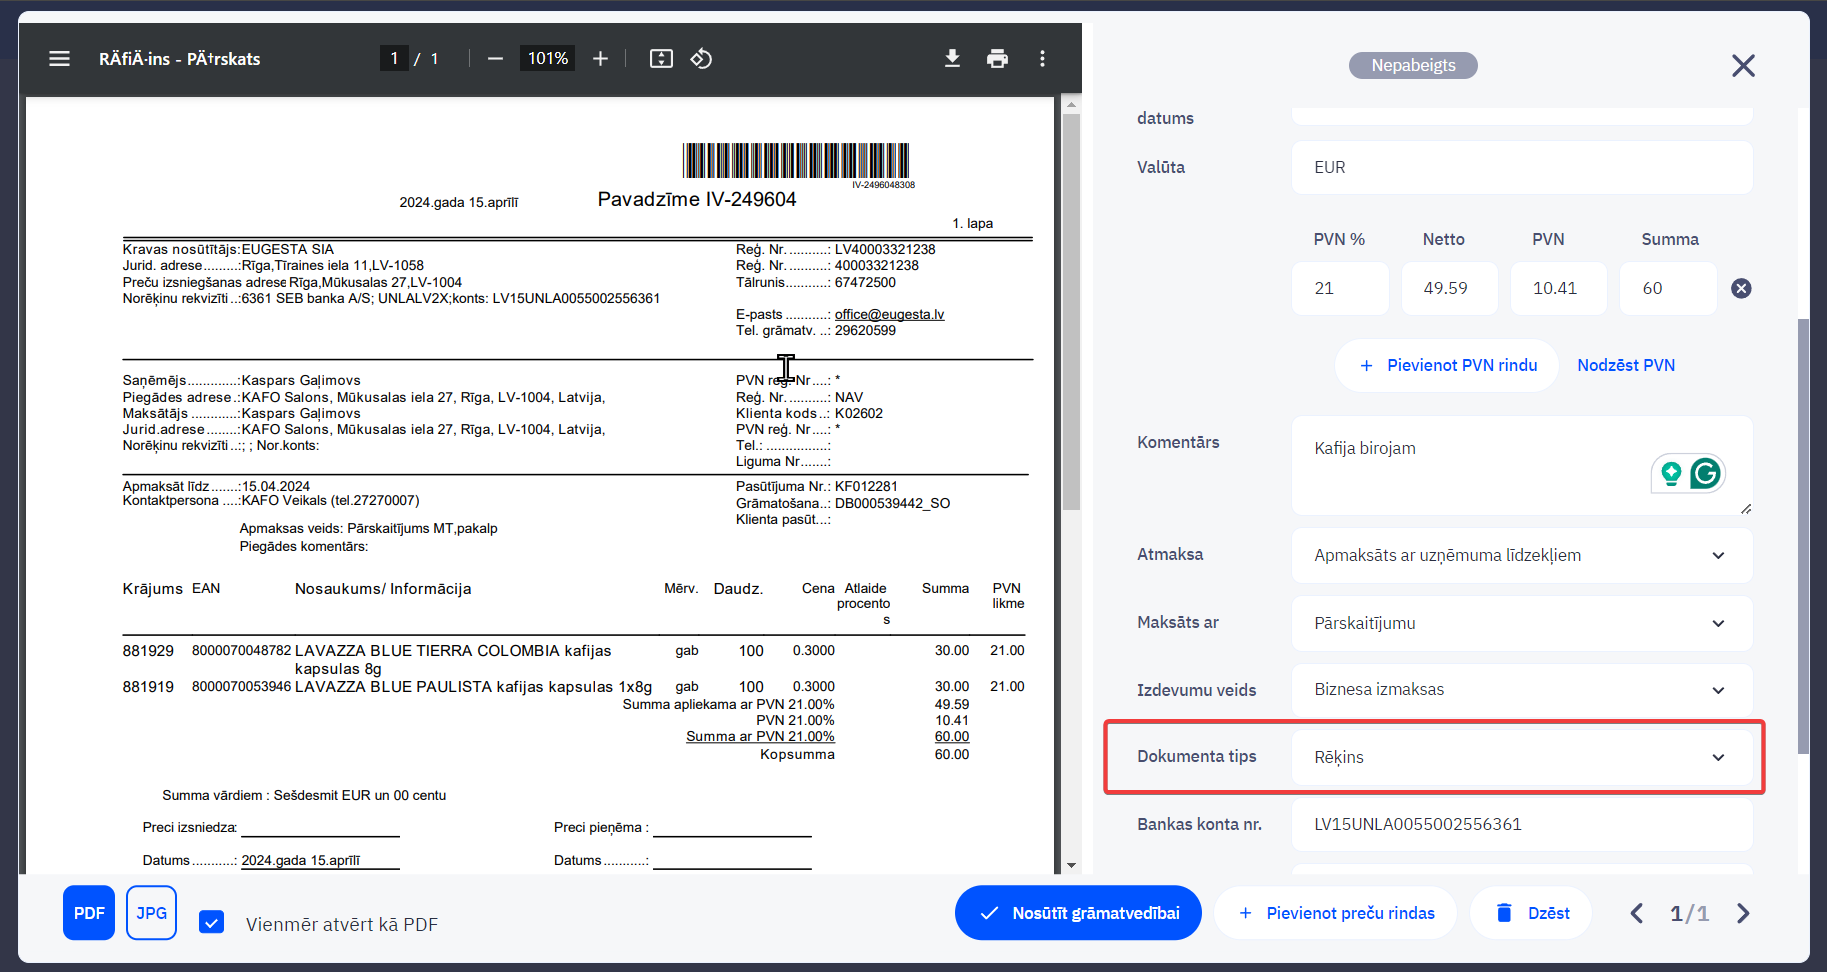
Task: Click the 'Pavadzīme IV-249604' title text
Action: 697,200
